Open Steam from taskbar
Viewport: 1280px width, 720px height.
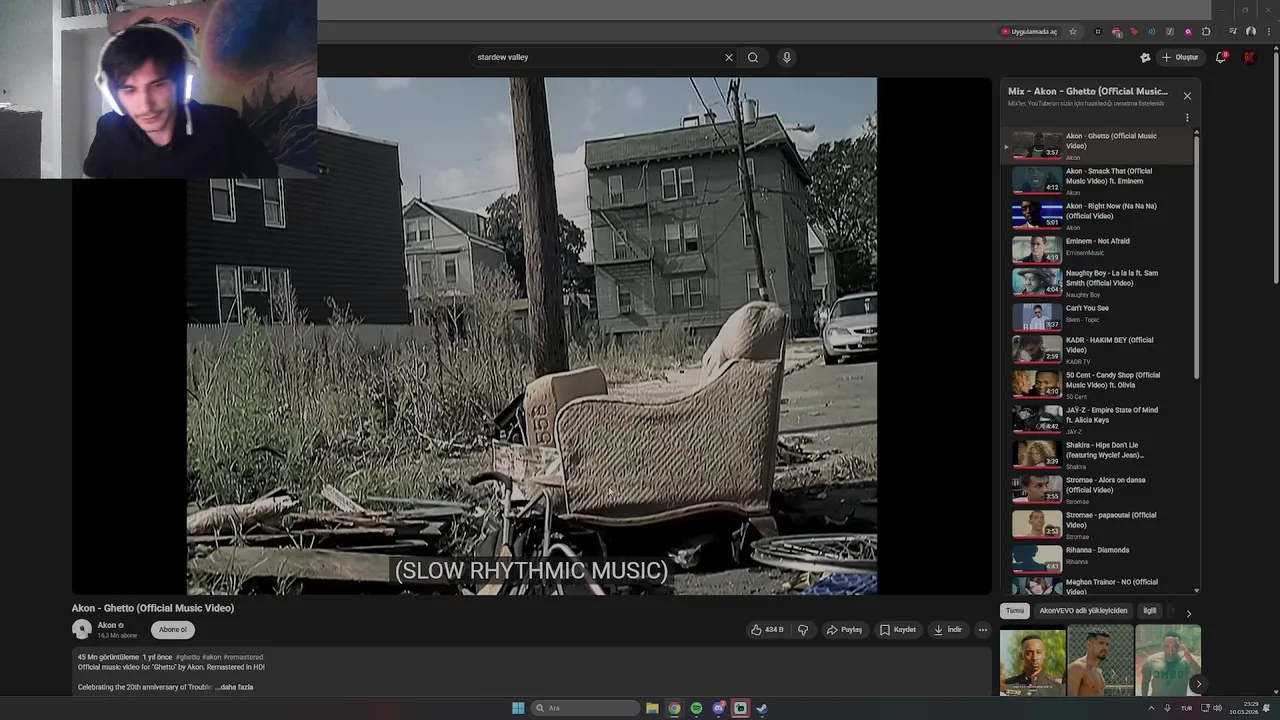coord(762,708)
